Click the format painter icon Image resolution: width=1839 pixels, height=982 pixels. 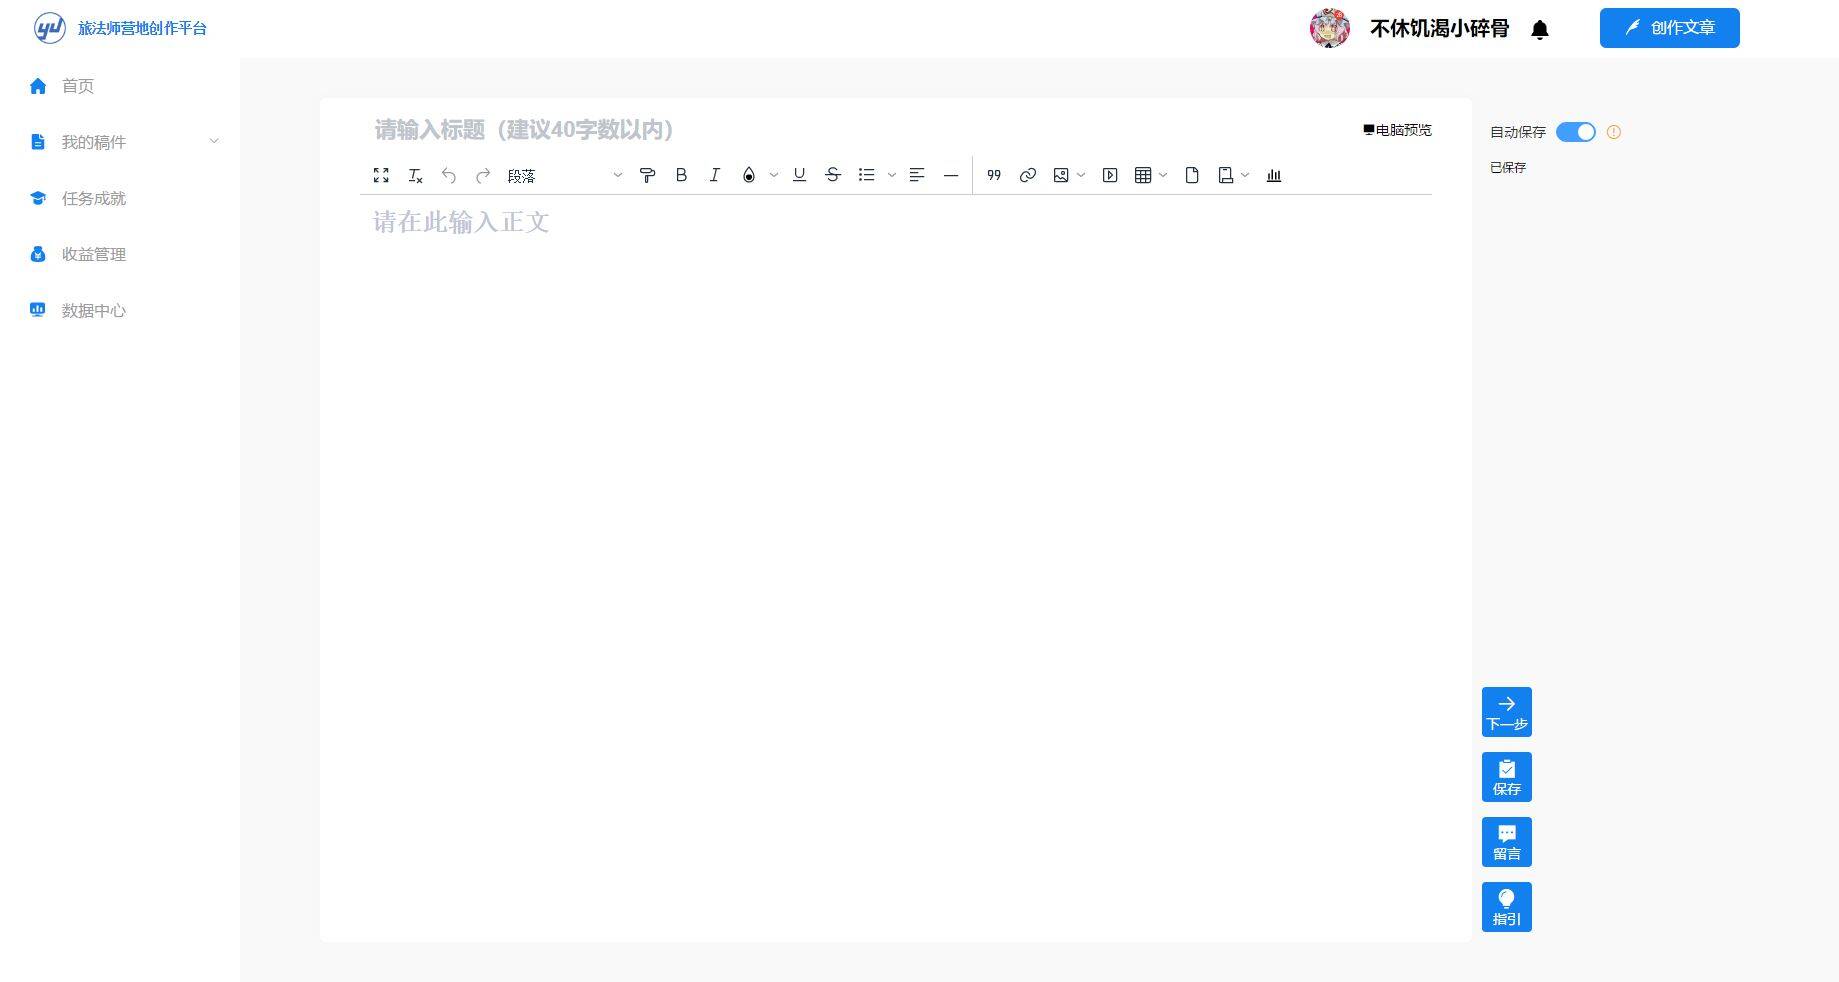click(647, 175)
